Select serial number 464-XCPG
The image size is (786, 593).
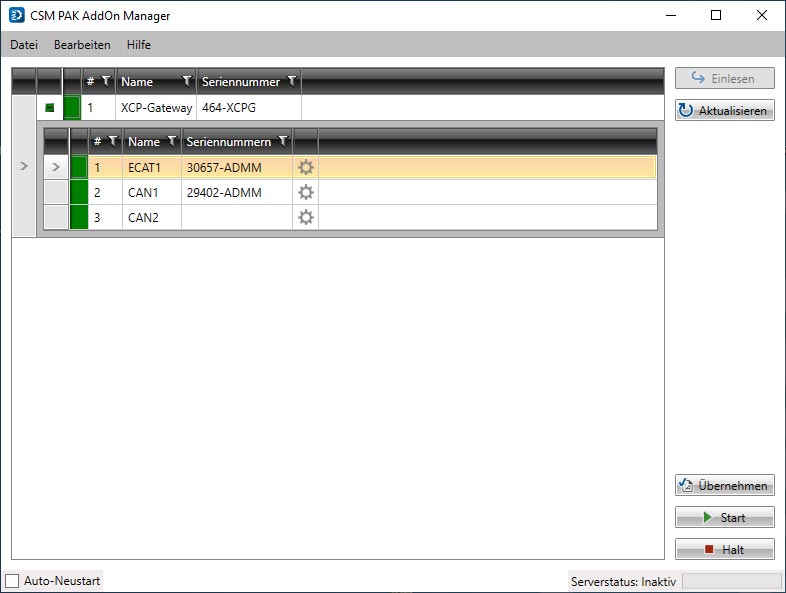pyautogui.click(x=249, y=108)
